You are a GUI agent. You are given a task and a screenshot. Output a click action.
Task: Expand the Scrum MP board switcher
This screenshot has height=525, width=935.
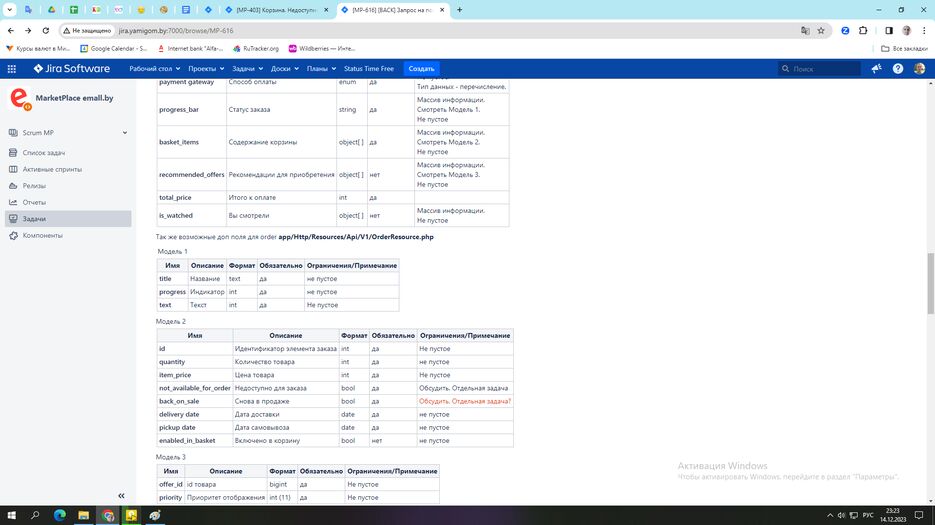pos(68,132)
